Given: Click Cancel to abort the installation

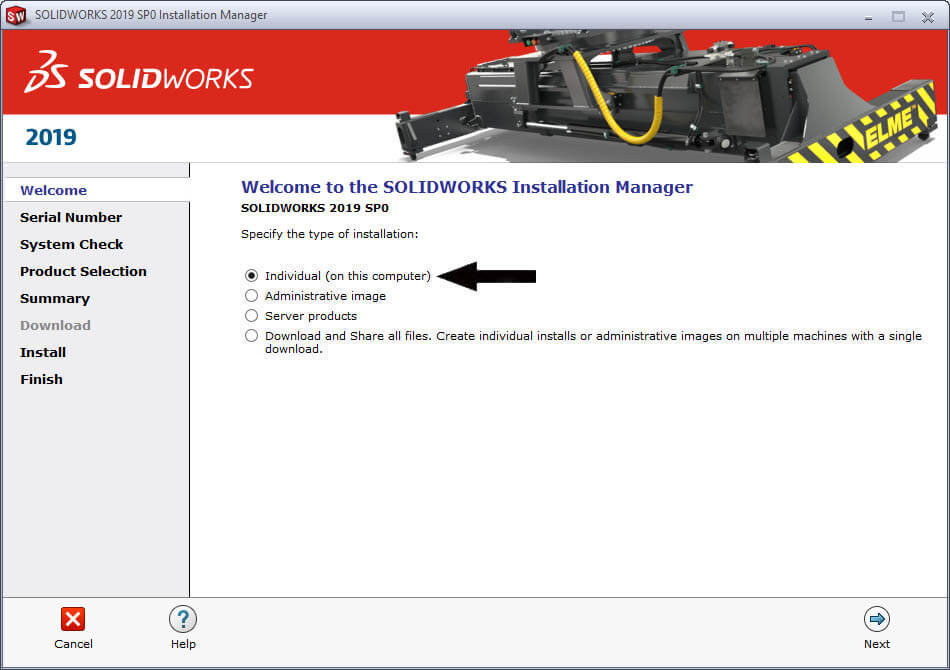Looking at the screenshot, I should 73,630.
